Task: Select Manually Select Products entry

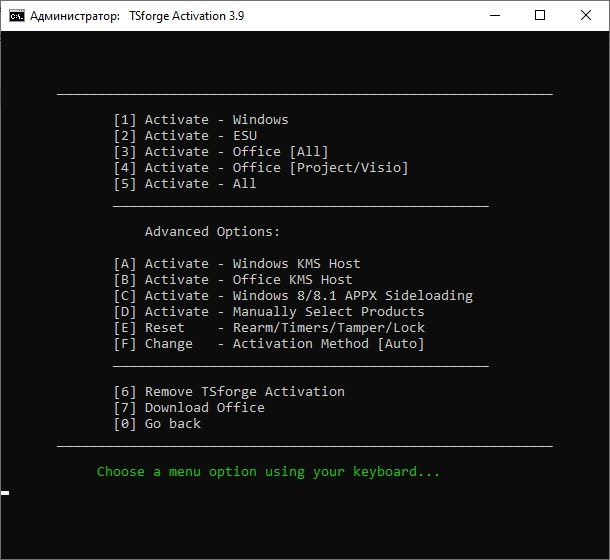Action: (x=269, y=312)
